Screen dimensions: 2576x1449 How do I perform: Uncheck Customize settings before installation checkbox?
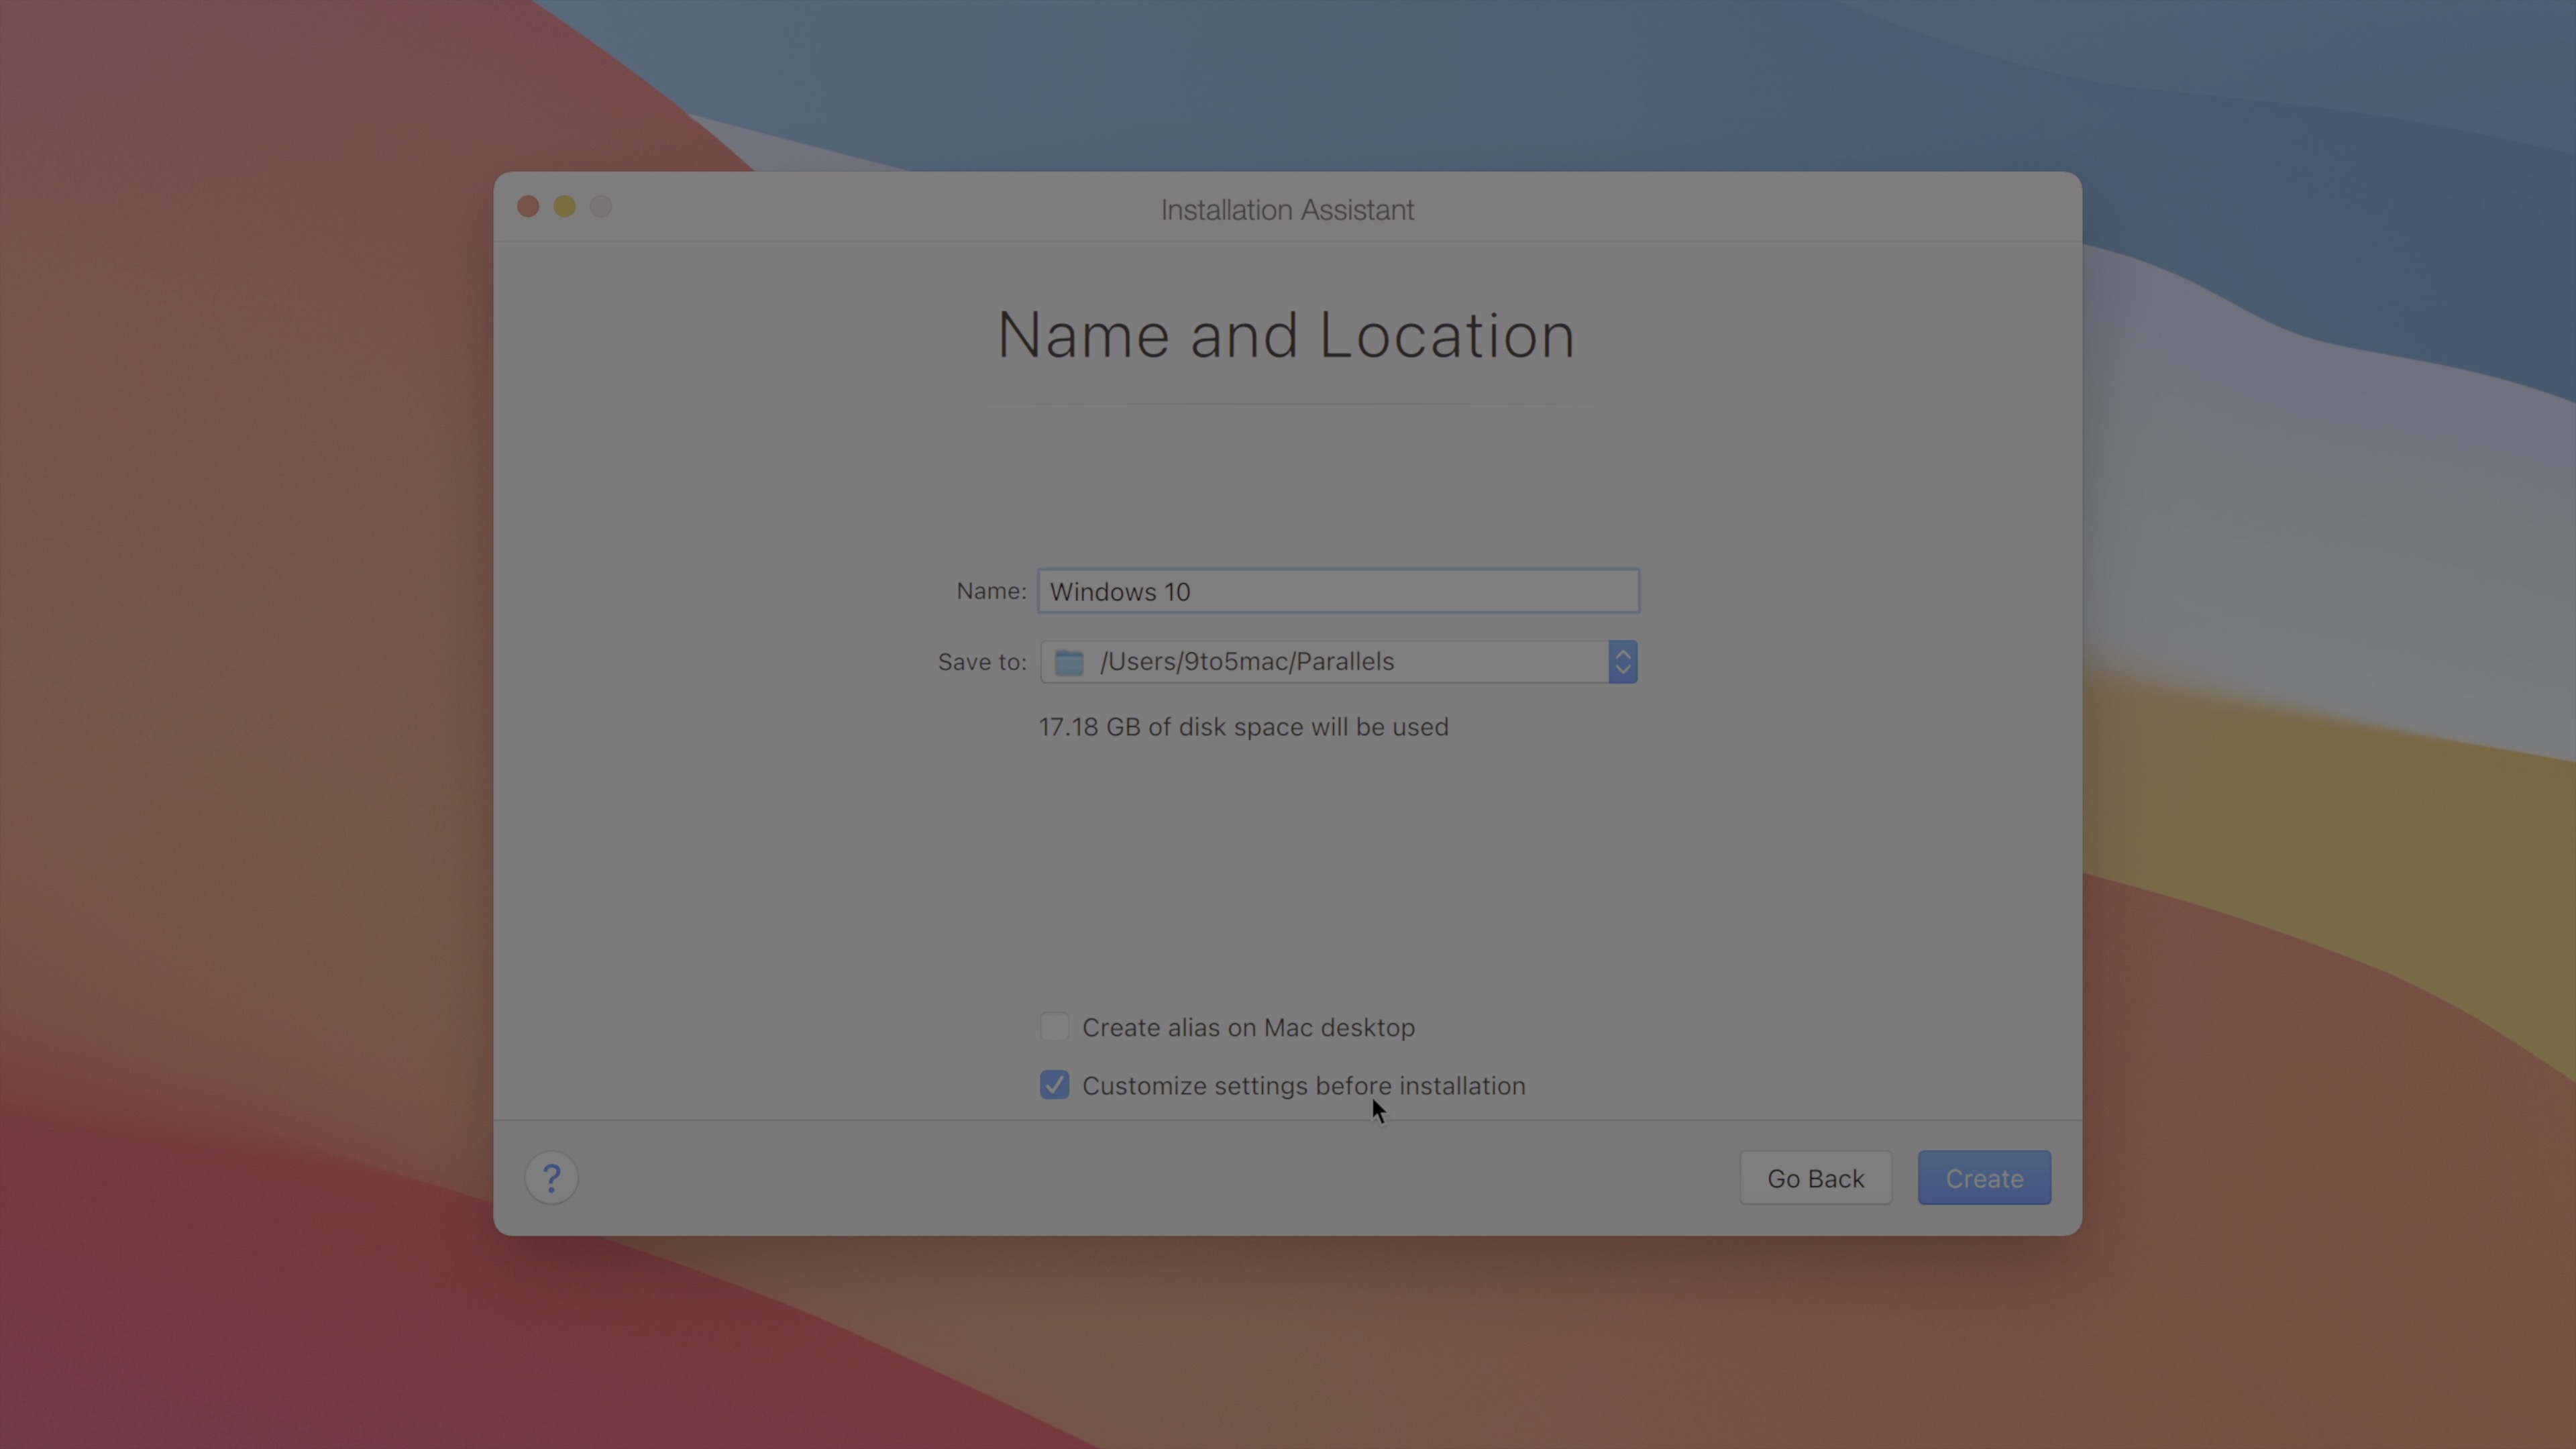pos(1054,1085)
